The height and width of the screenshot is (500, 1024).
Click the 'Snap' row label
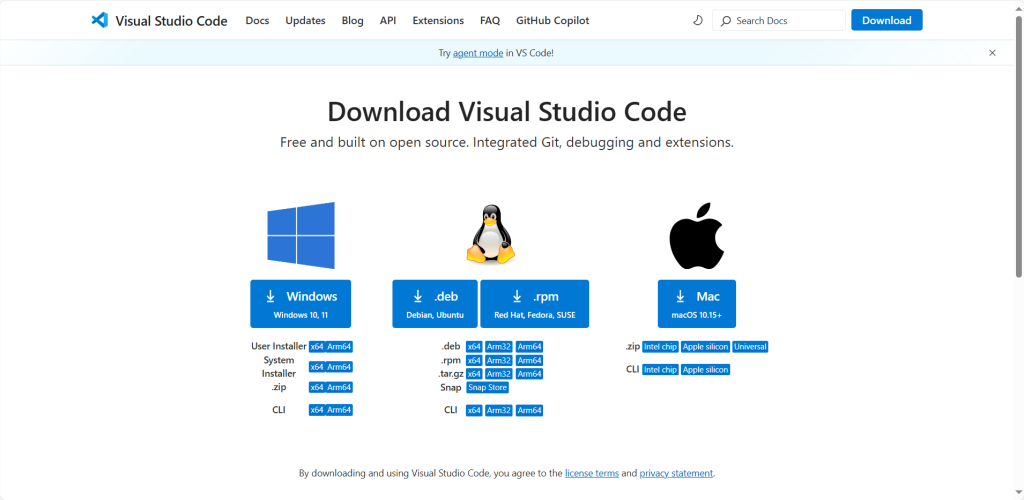click(x=451, y=387)
